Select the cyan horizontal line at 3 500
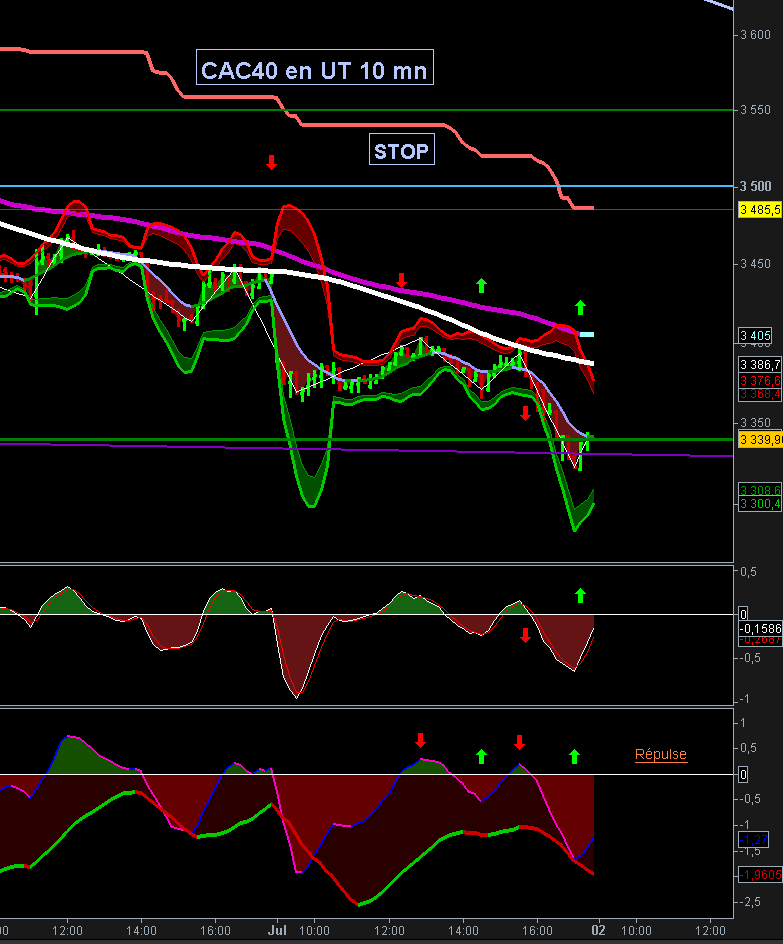The height and width of the screenshot is (944, 783). pos(366,186)
